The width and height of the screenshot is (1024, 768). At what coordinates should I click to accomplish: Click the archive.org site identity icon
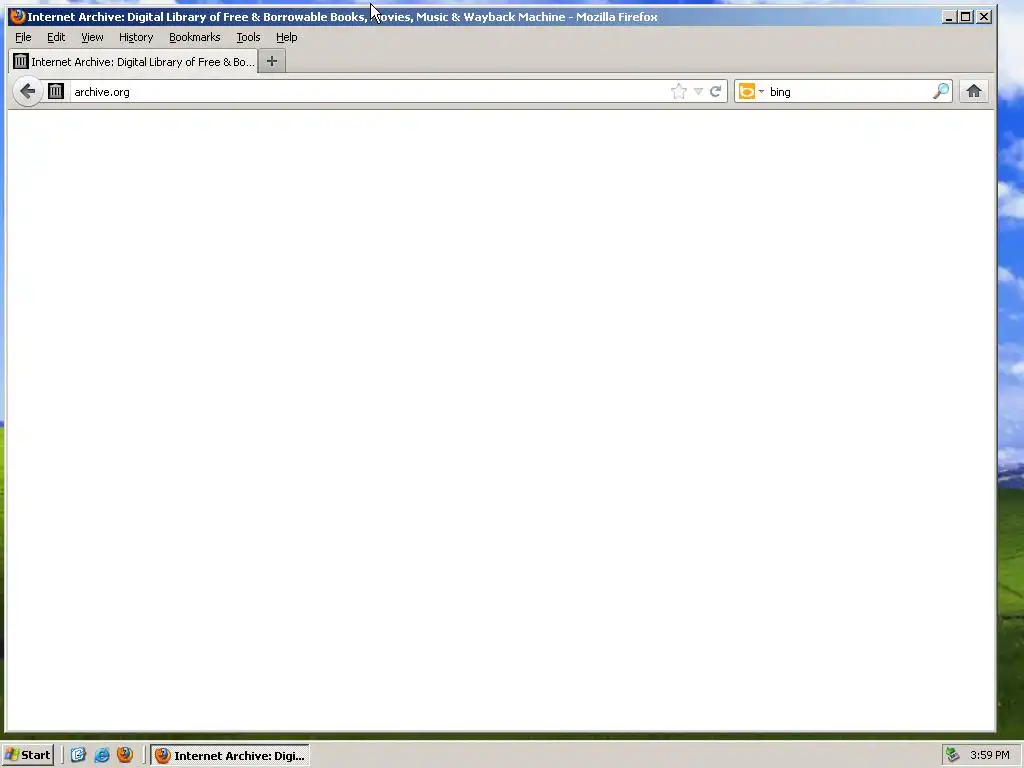(56, 91)
